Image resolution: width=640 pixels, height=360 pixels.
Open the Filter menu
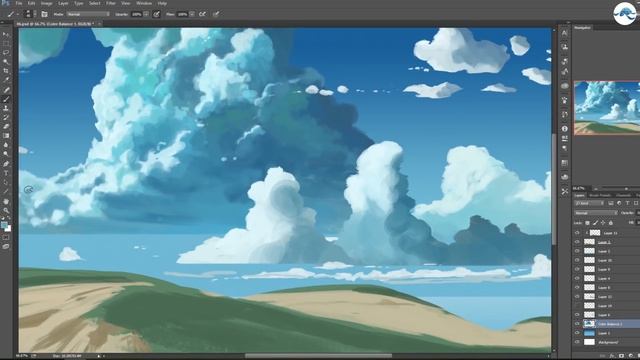click(111, 3)
